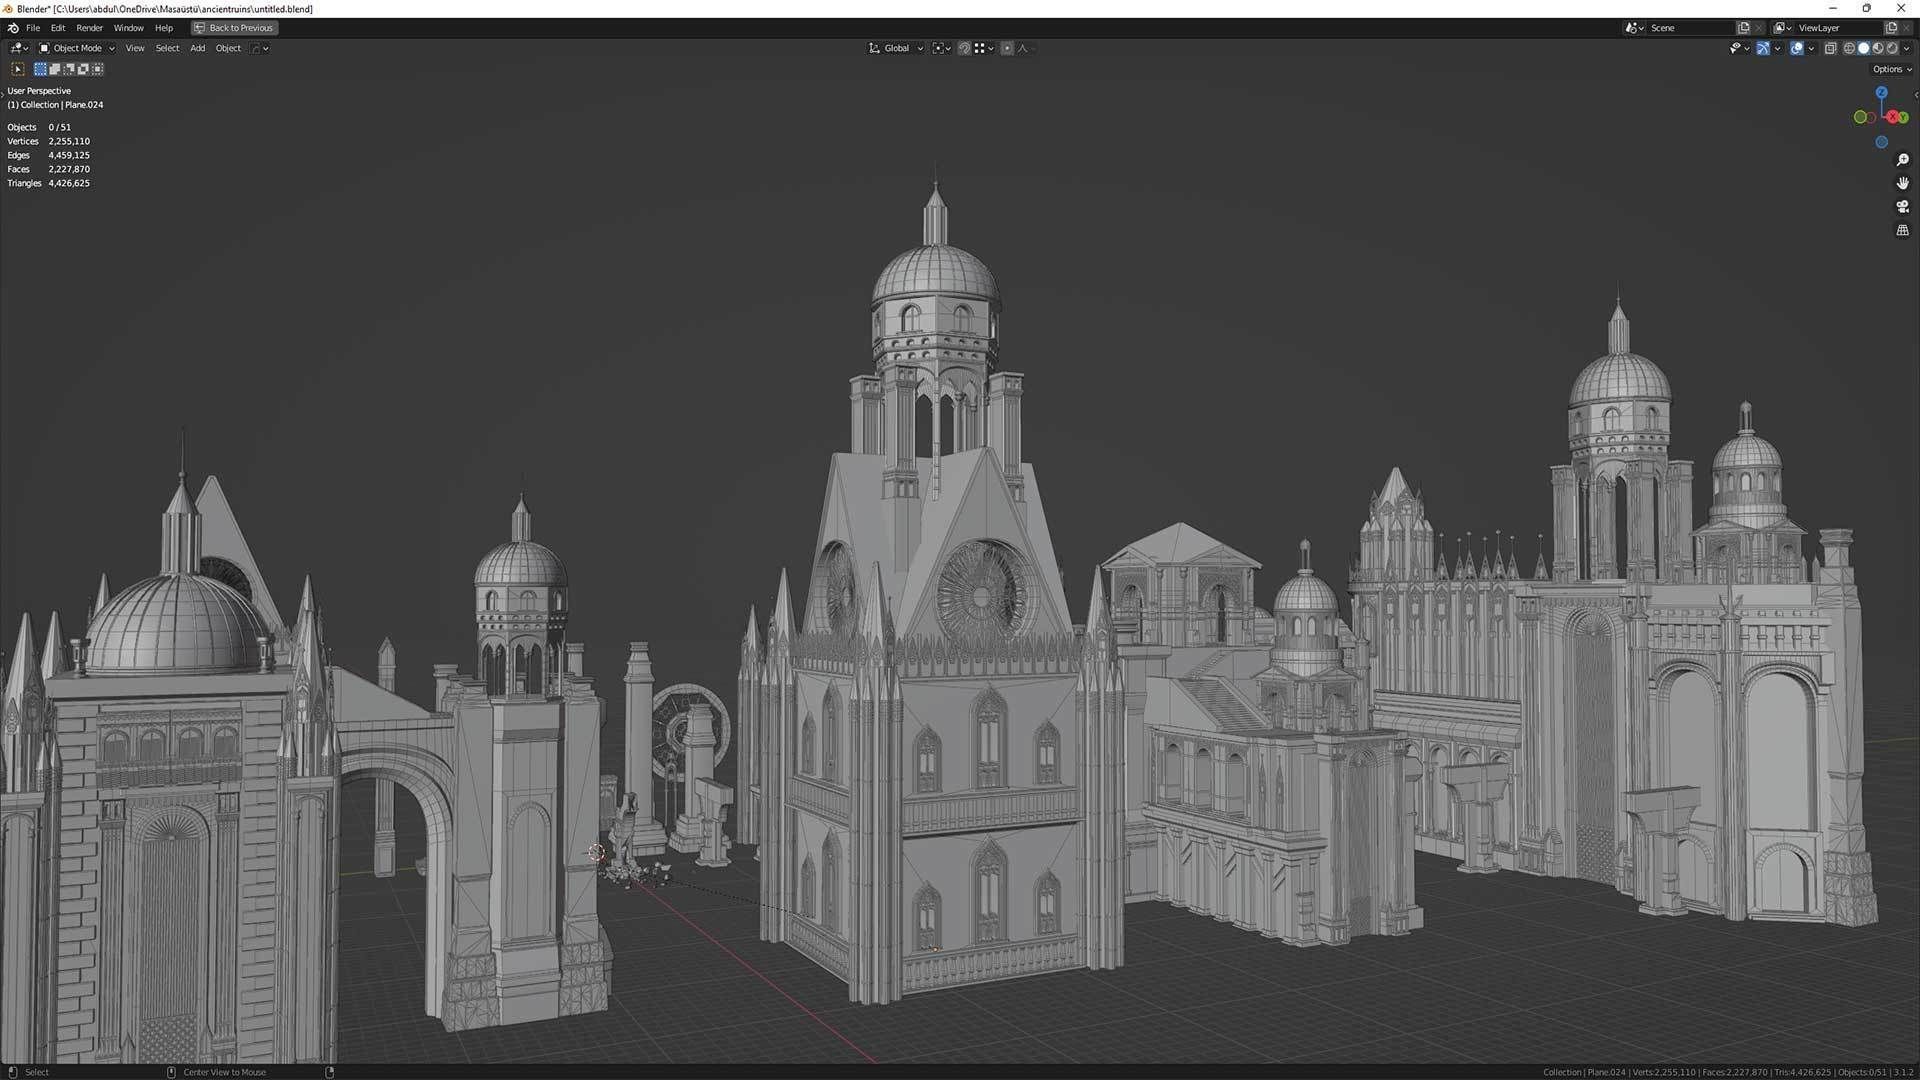The image size is (1920, 1080).
Task: Open the Scene browse dropdown
Action: (1634, 28)
